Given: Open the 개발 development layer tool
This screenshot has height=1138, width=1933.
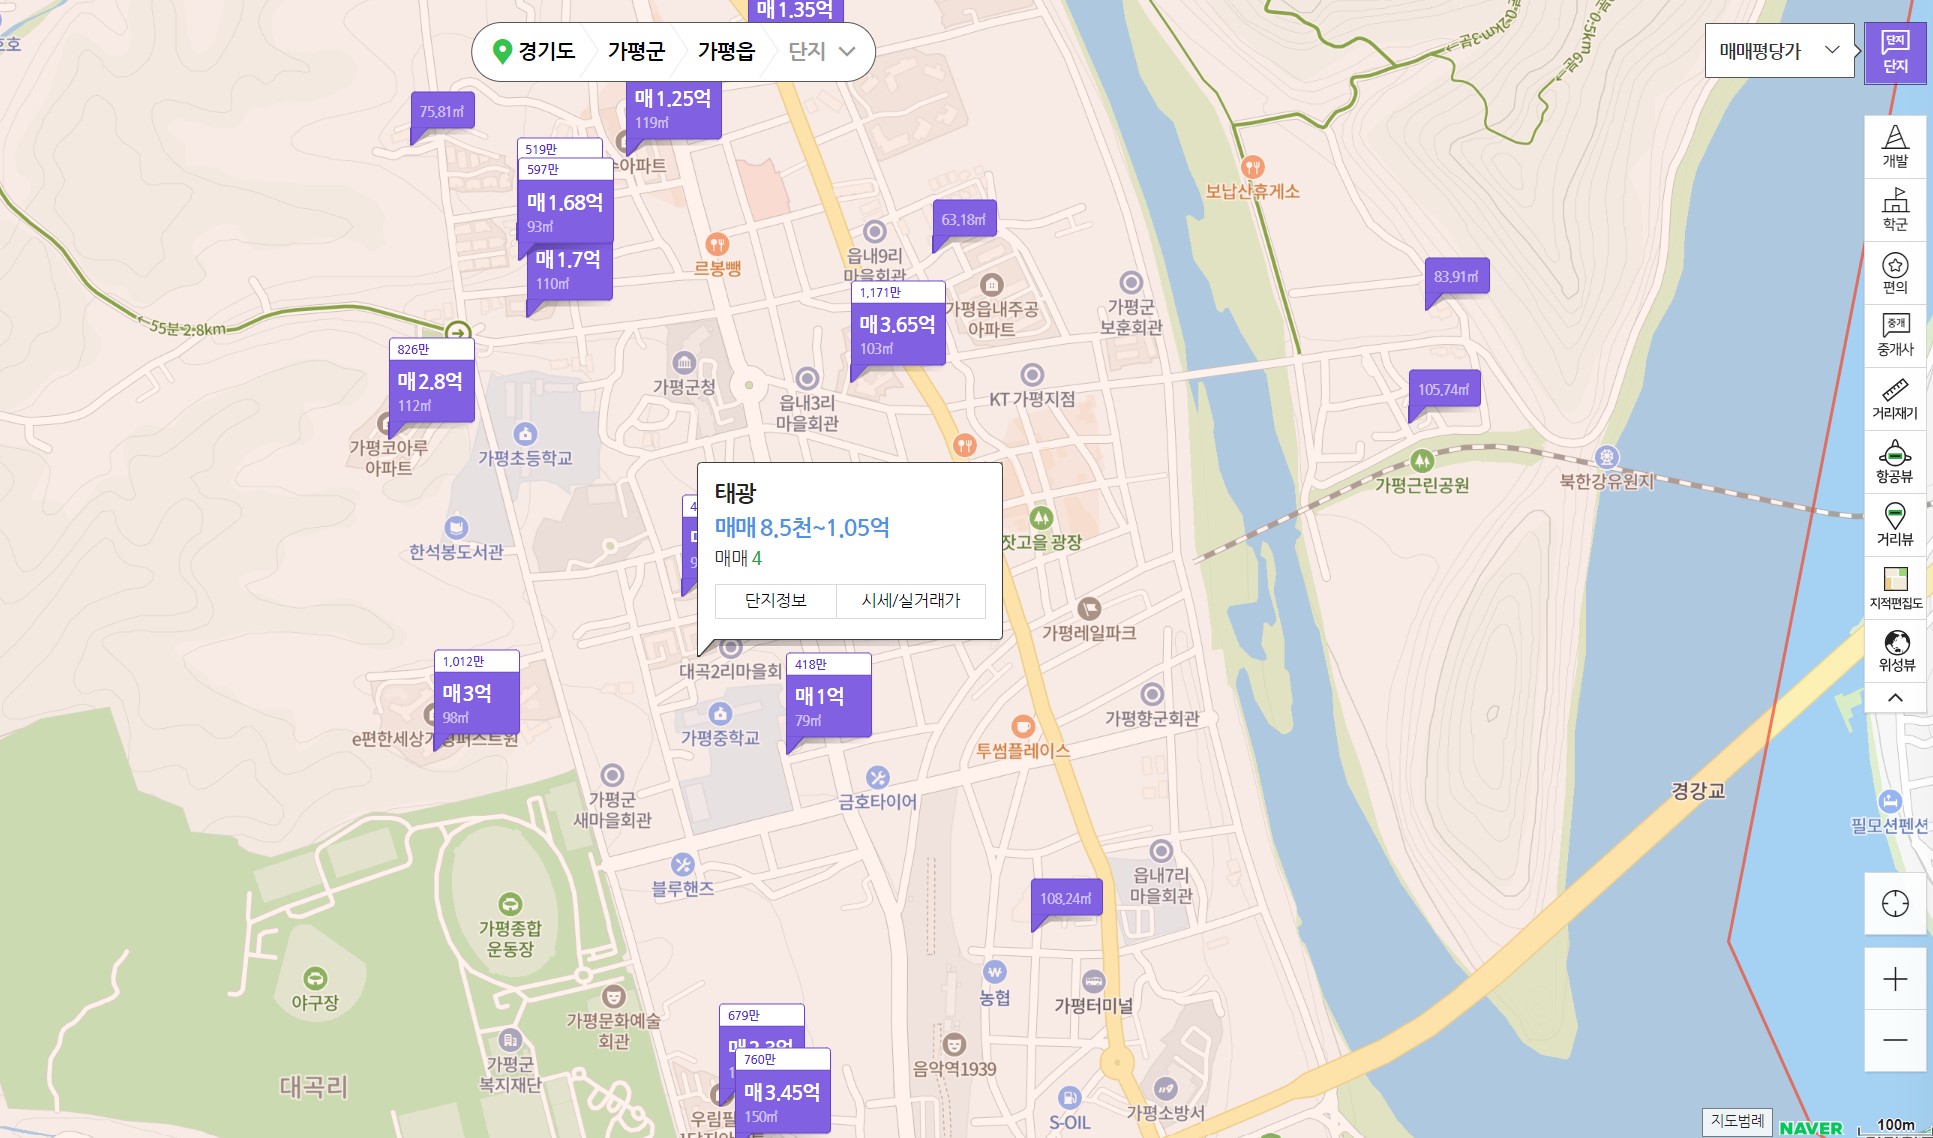Looking at the screenshot, I should pos(1895,147).
